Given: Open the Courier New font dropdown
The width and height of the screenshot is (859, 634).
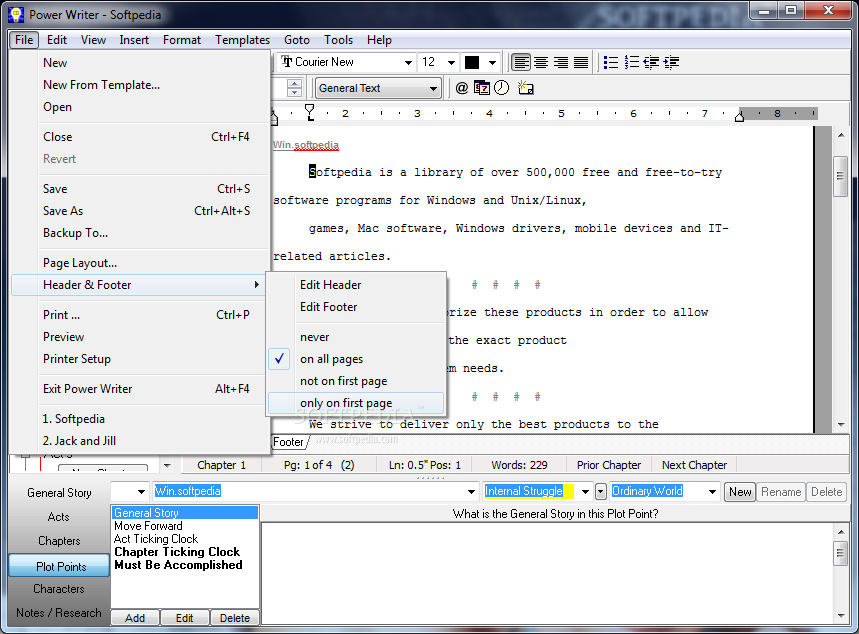Looking at the screenshot, I should [x=408, y=62].
